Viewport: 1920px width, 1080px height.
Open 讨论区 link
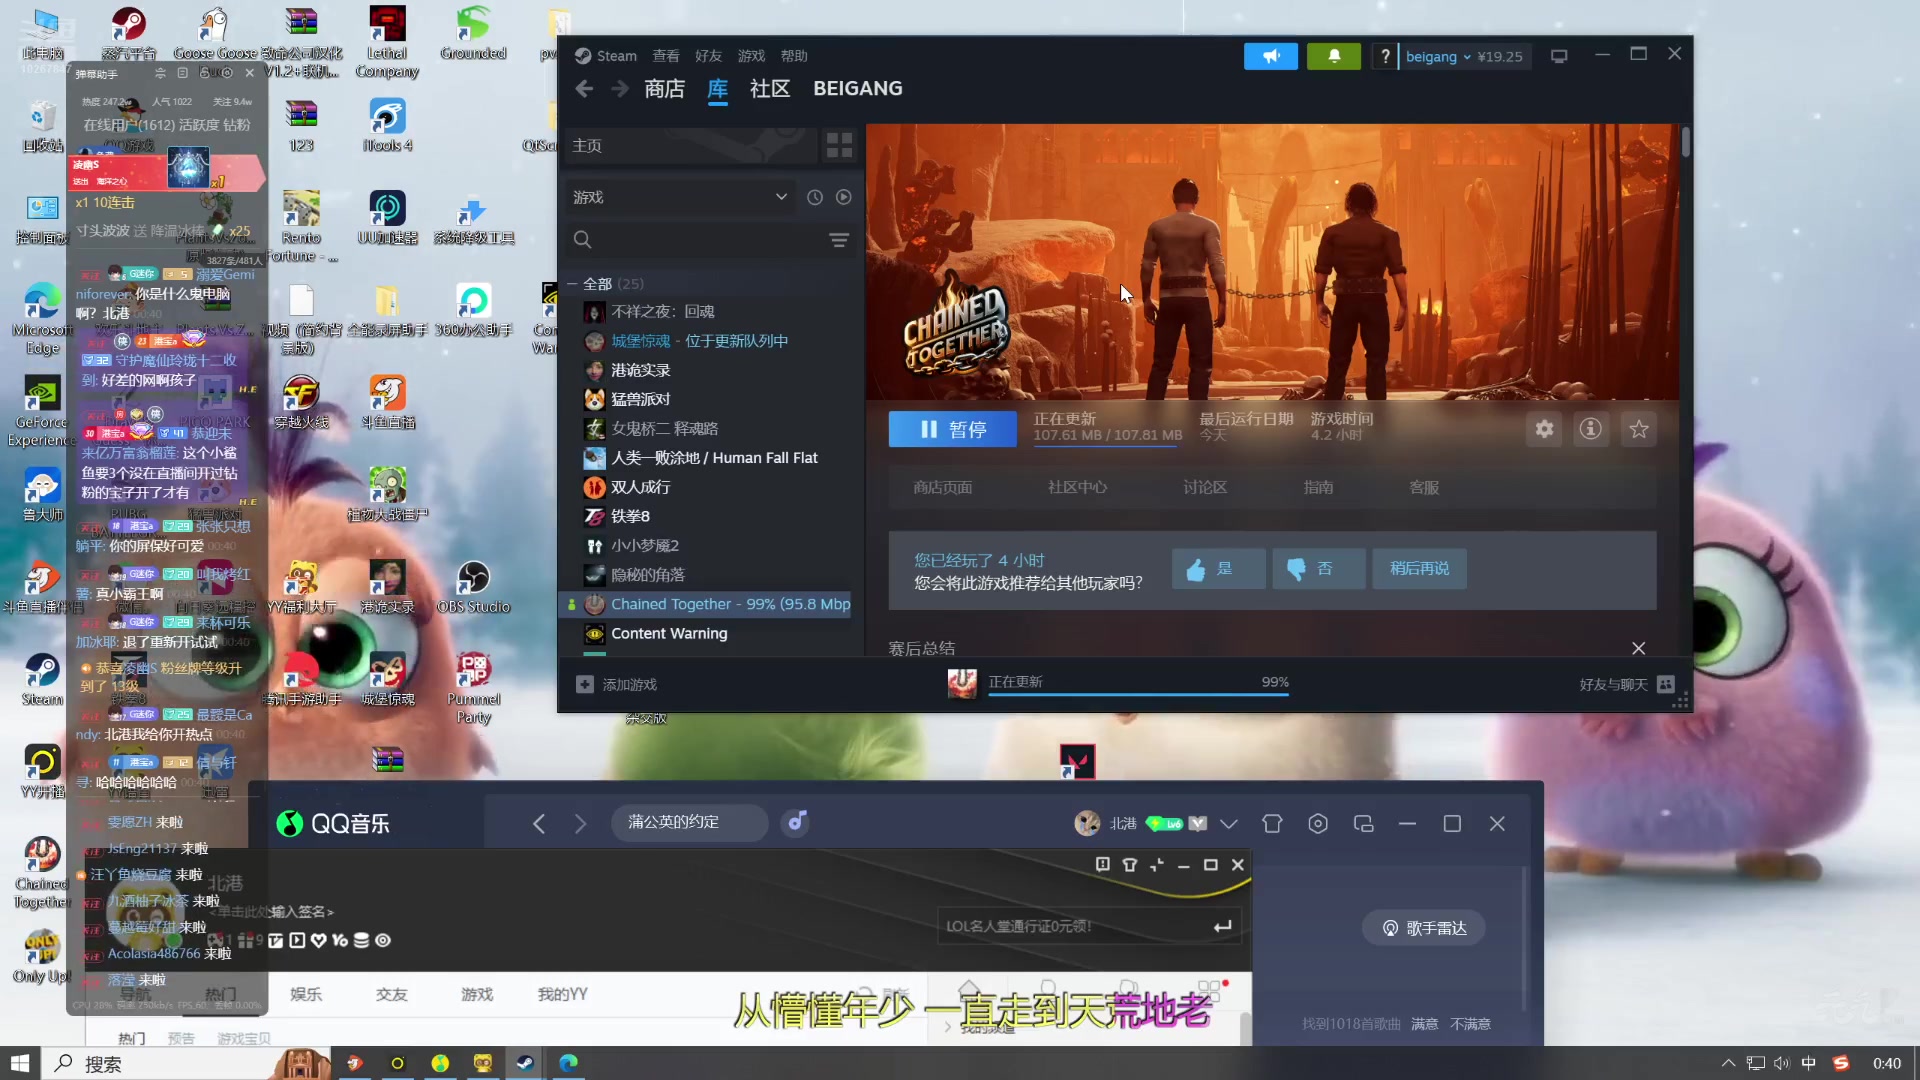(1205, 487)
